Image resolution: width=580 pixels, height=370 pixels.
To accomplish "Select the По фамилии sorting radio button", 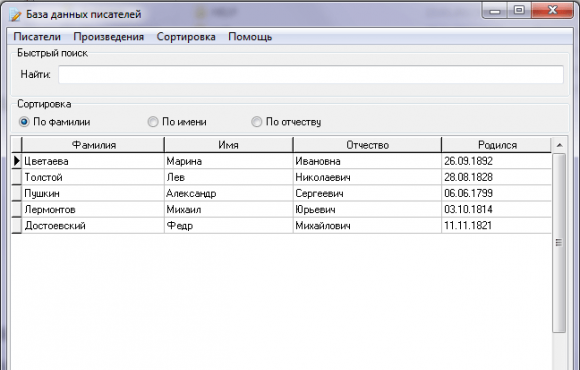I will (x=24, y=122).
